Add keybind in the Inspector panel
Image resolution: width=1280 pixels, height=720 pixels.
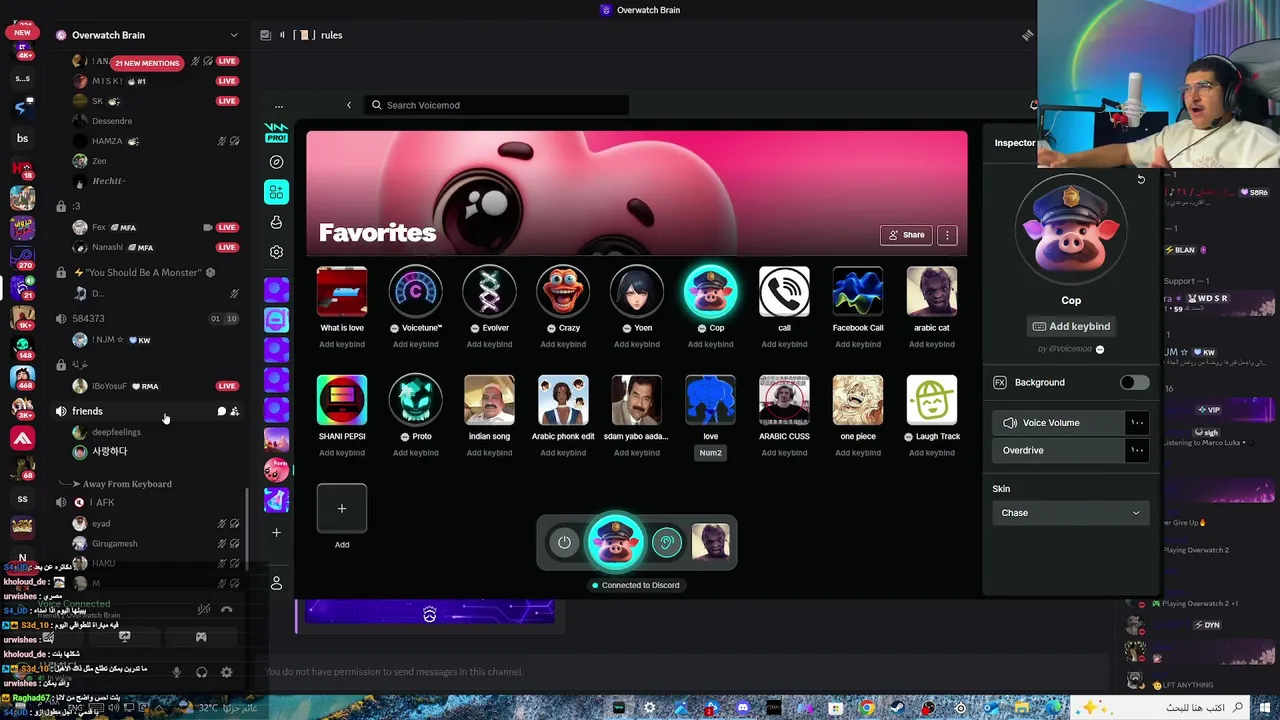coord(1071,326)
